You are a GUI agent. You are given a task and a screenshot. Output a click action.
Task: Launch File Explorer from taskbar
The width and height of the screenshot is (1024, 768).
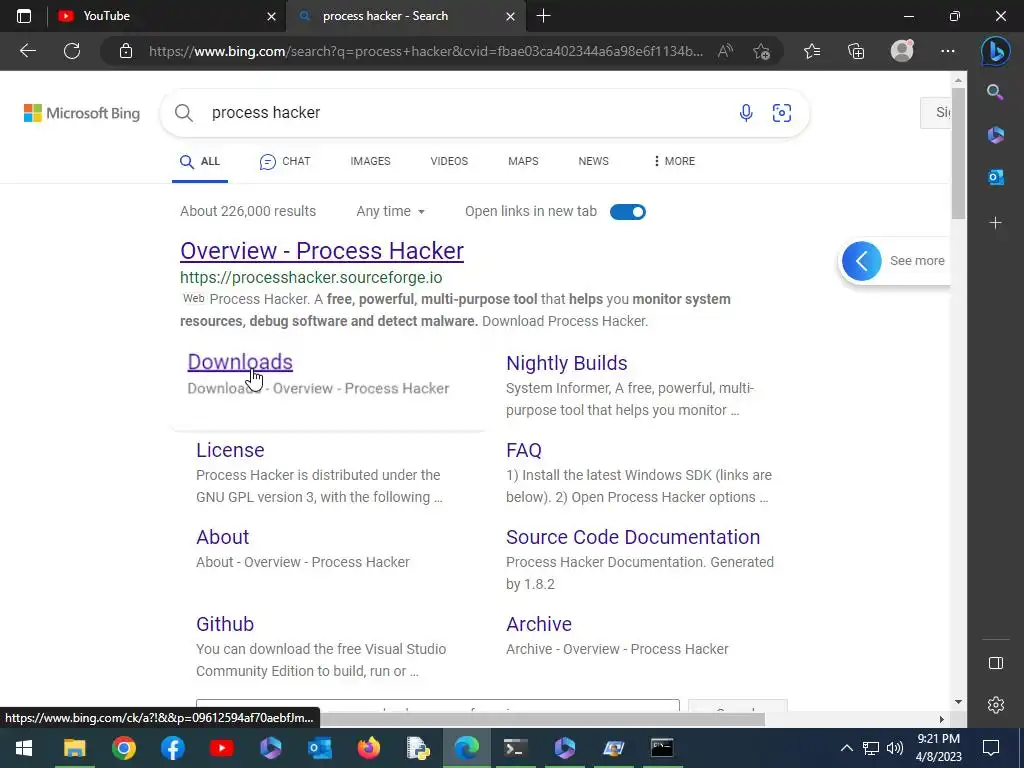74,748
